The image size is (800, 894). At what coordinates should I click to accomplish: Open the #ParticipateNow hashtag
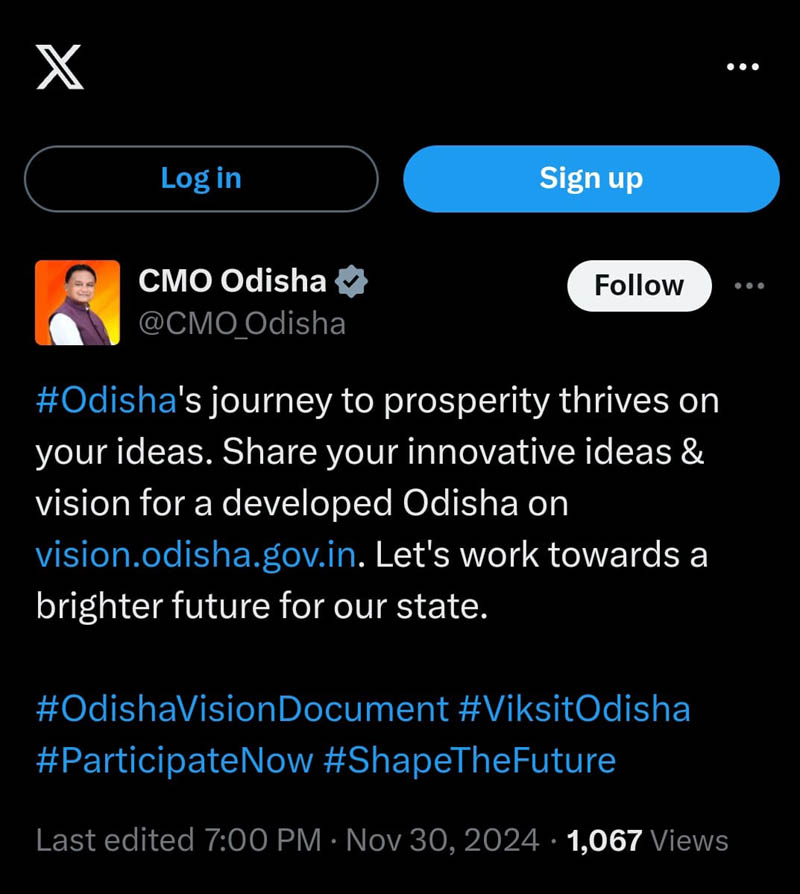[x=174, y=760]
